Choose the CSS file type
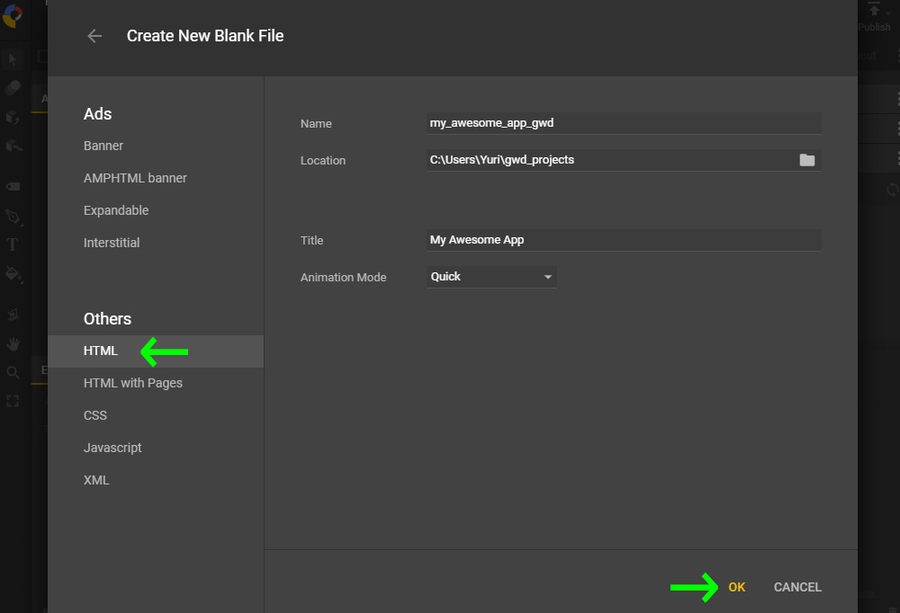Screen dimensions: 900x613 (x=95, y=415)
